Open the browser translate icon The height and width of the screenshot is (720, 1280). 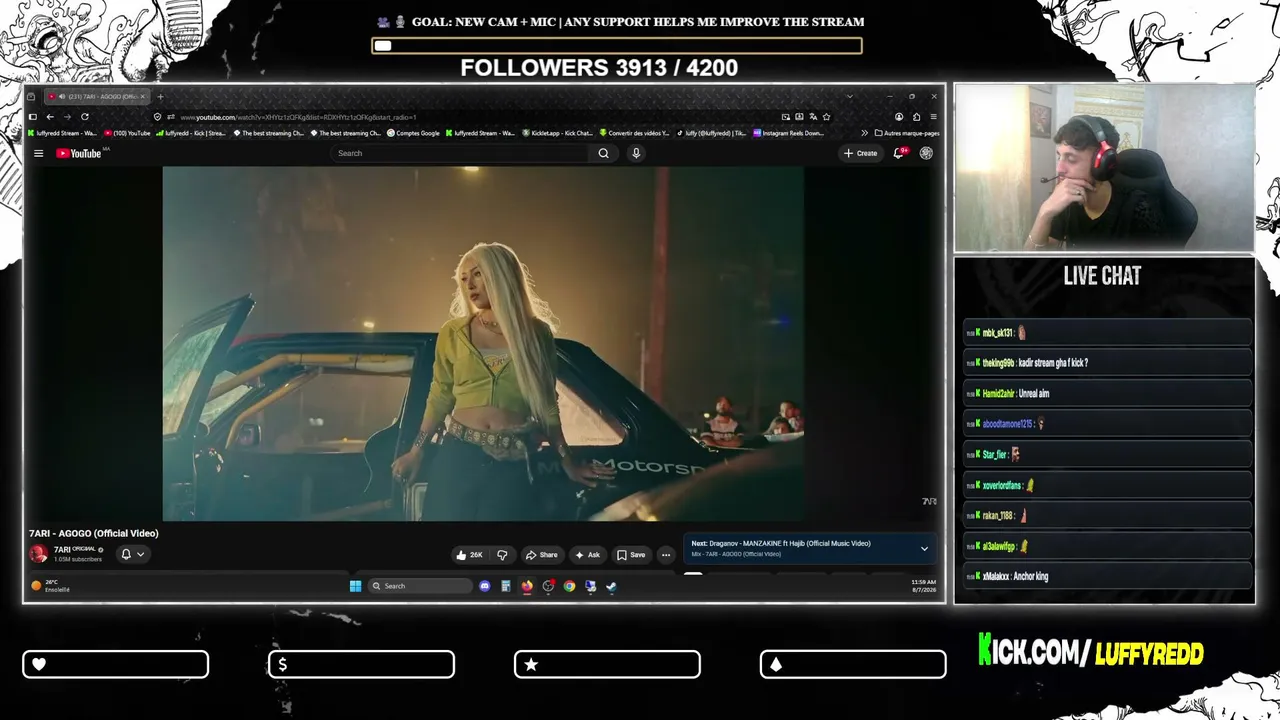click(x=813, y=117)
